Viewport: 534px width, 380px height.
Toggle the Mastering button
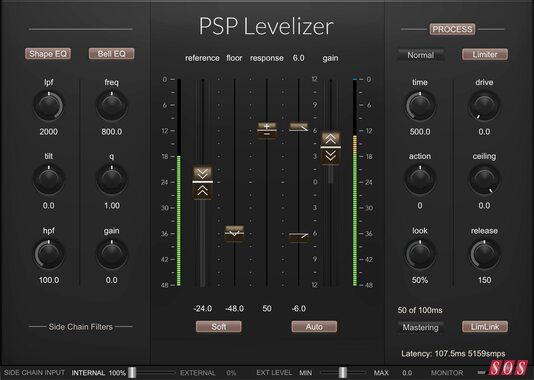pyautogui.click(x=421, y=327)
